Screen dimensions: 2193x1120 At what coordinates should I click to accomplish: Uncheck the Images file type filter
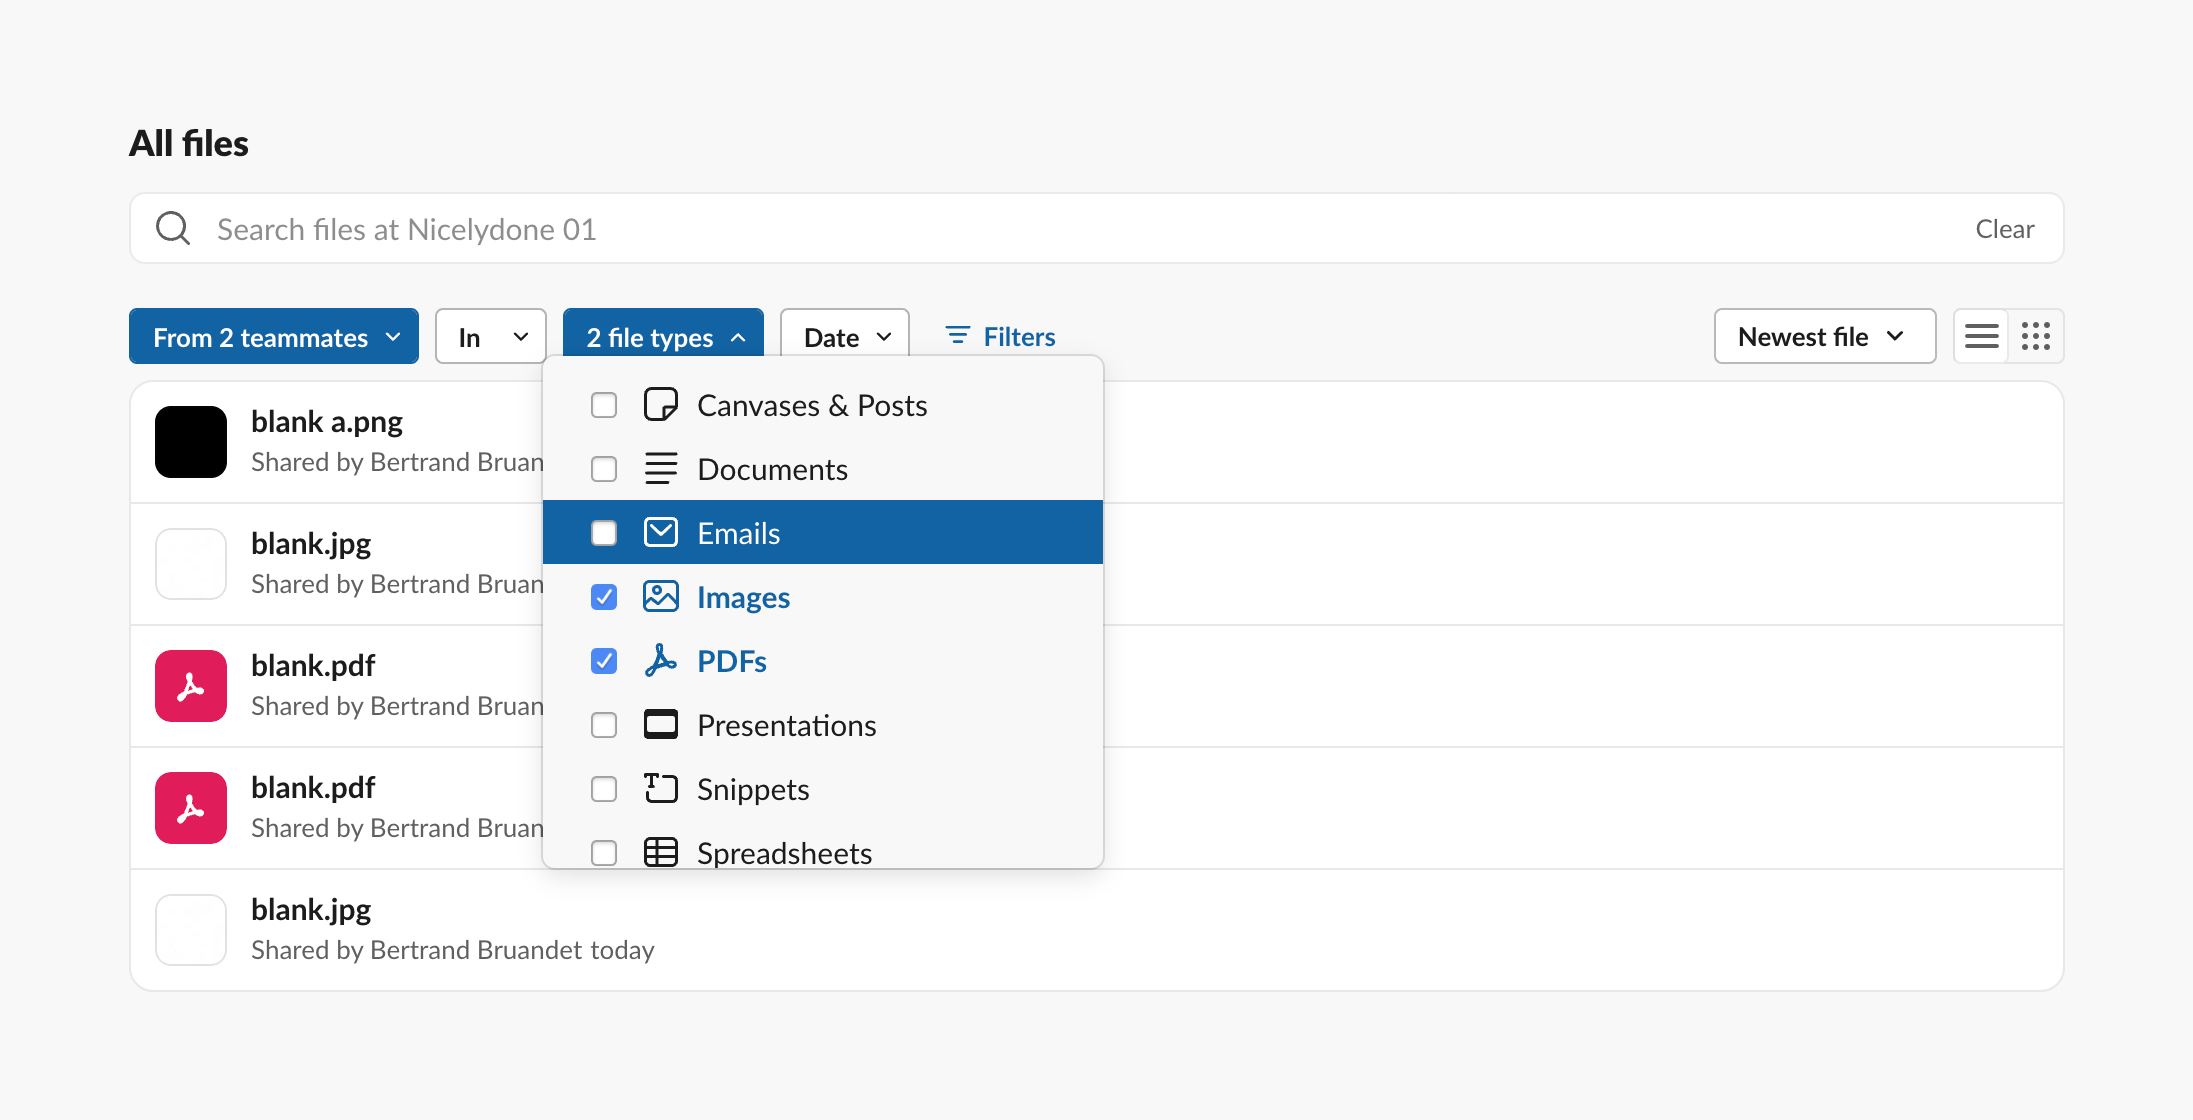tap(604, 596)
